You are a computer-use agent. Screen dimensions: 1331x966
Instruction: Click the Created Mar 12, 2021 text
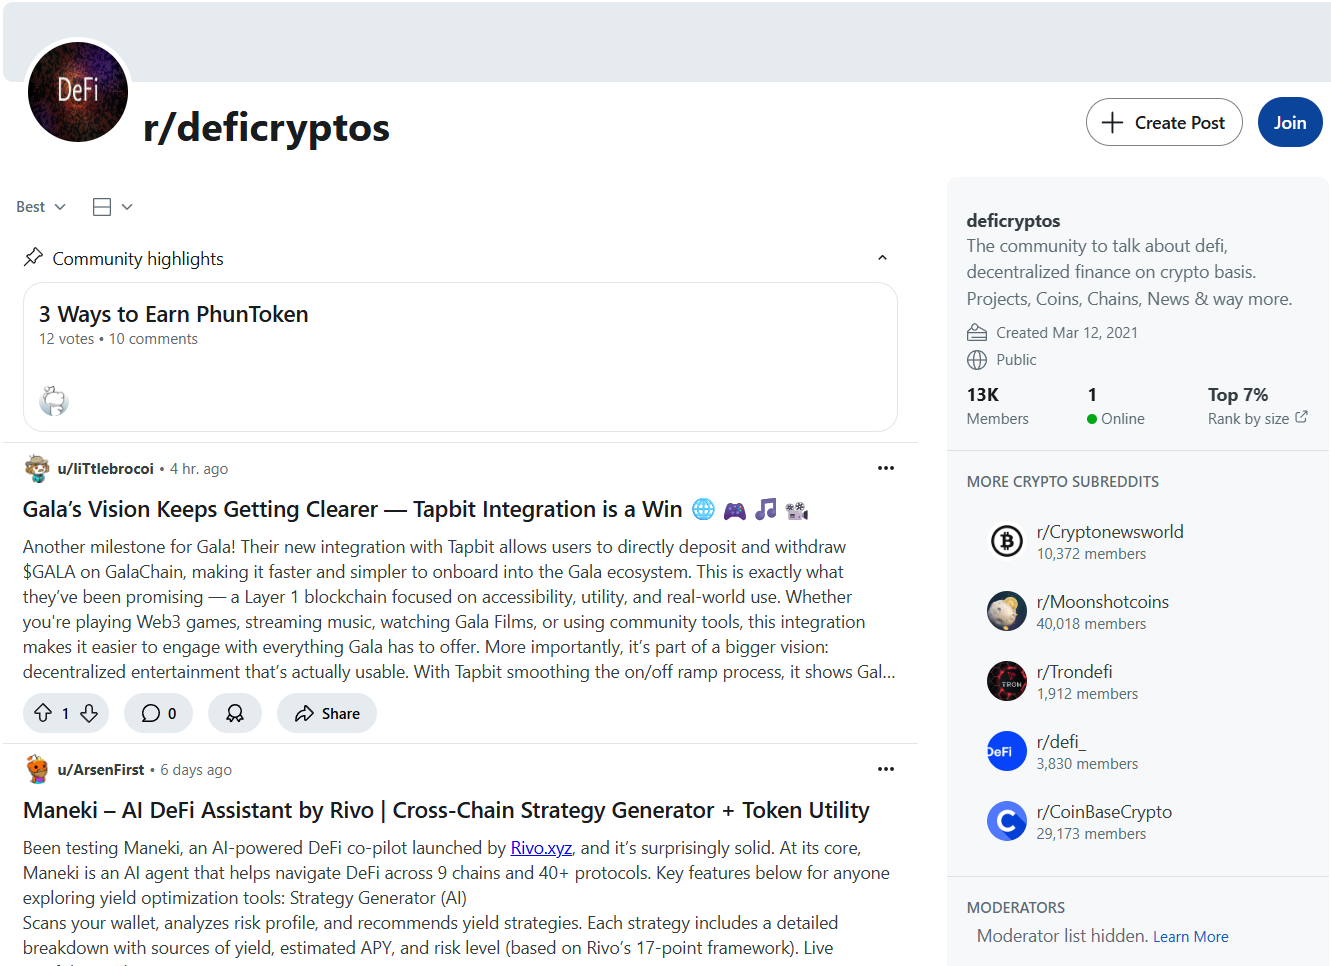(1067, 333)
